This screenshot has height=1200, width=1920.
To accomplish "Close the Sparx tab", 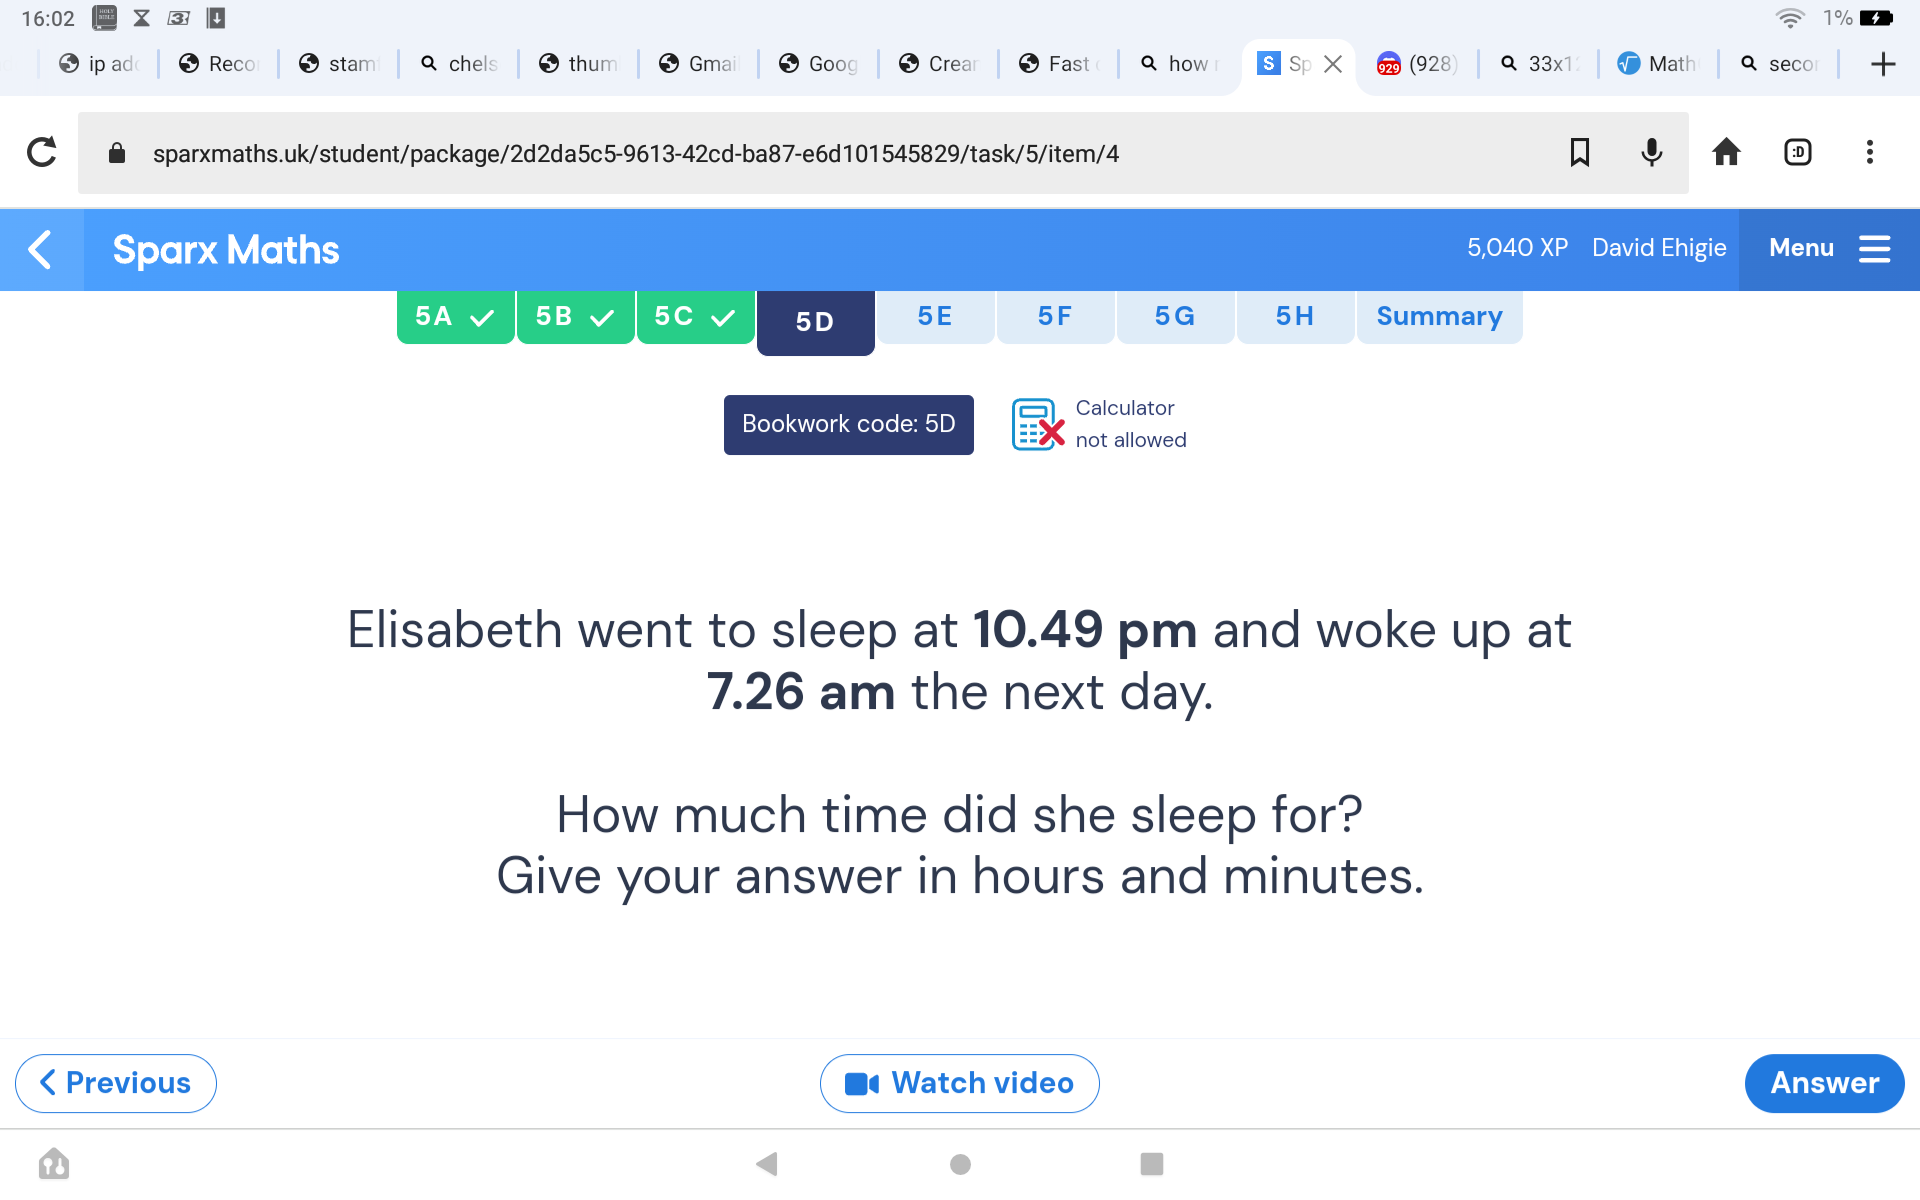I will 1333,64.
